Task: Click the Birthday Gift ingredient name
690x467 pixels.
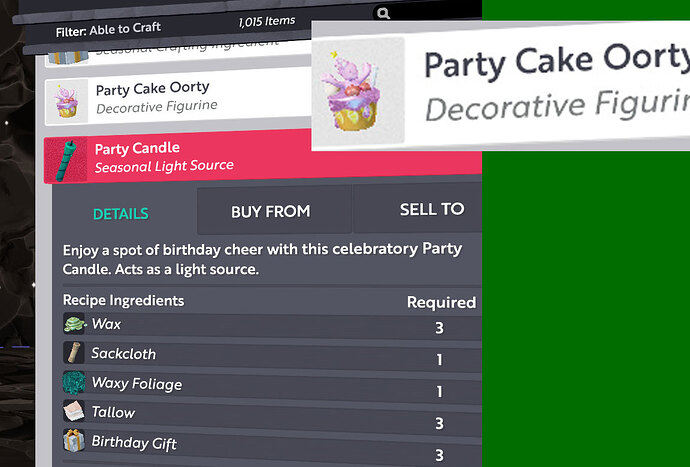Action: click(134, 442)
